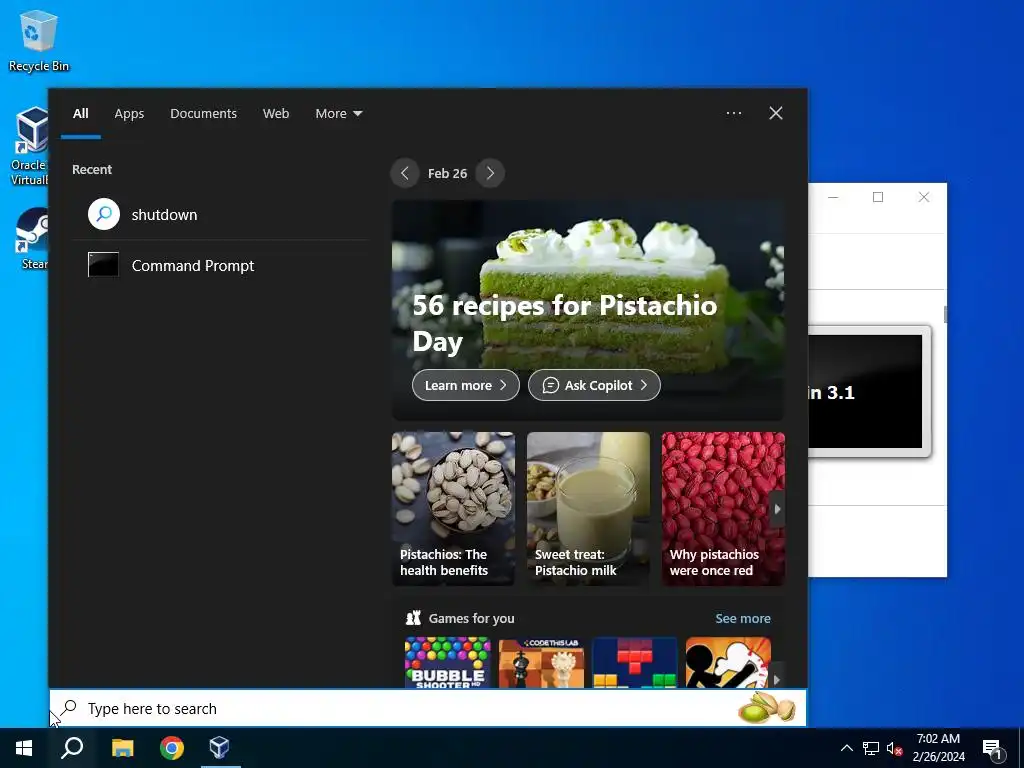
Task: Select the All search tab
Action: click(80, 114)
